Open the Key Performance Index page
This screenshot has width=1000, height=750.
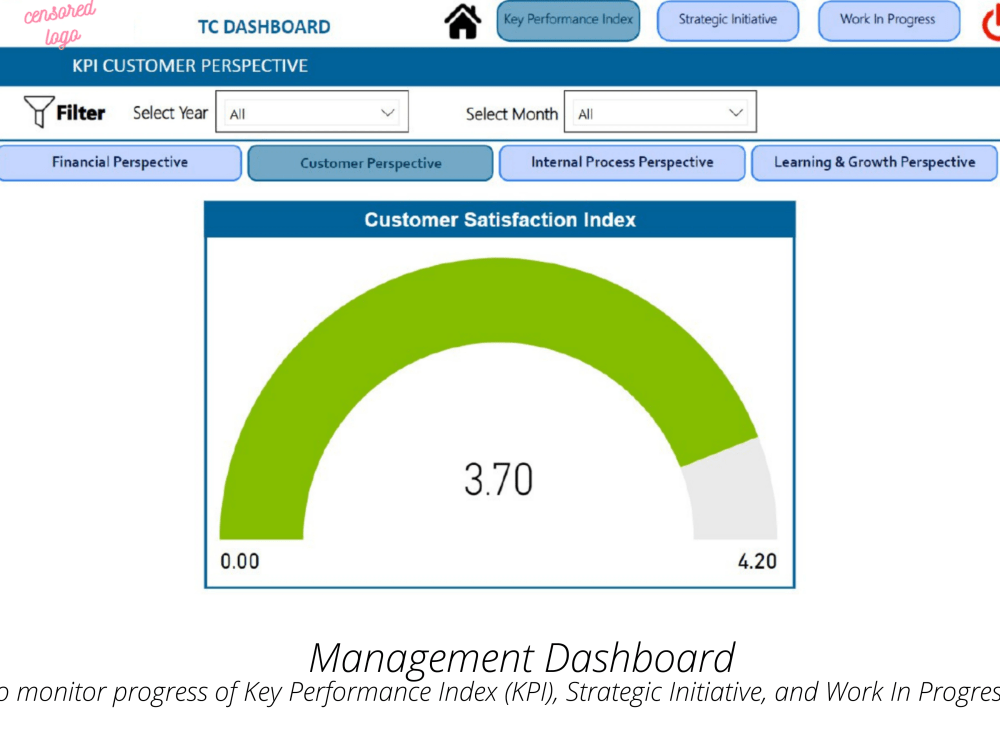pos(568,20)
